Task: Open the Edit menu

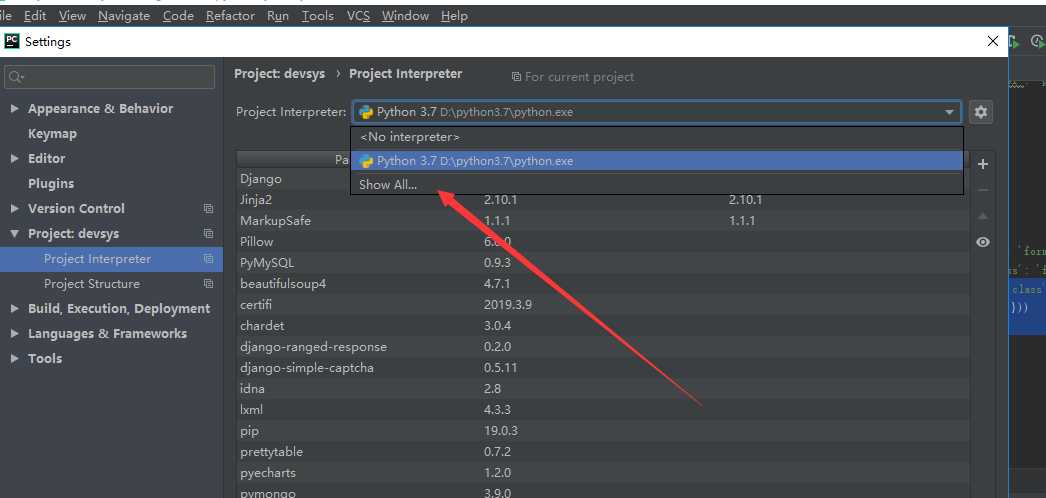Action: 35,15
